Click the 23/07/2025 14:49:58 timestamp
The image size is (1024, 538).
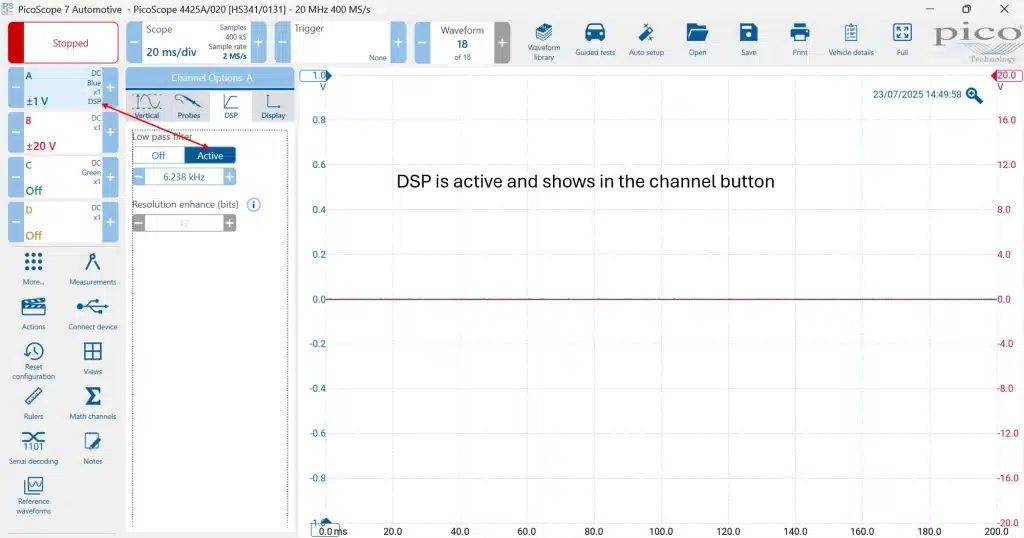[917, 95]
